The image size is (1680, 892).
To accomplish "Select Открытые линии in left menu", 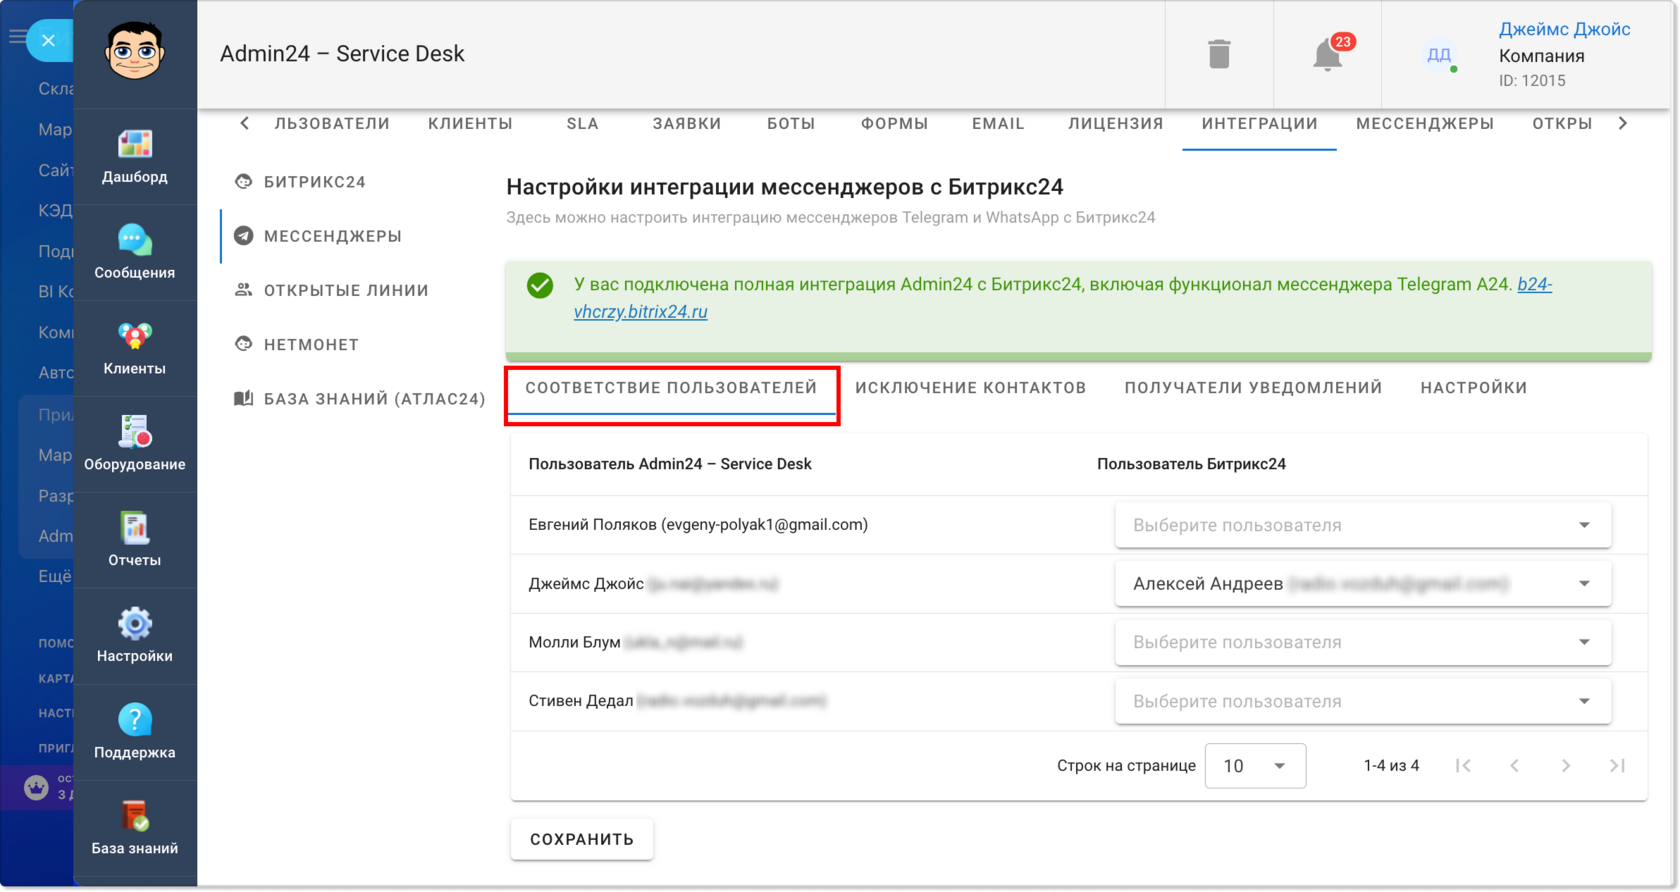I will click(x=346, y=290).
